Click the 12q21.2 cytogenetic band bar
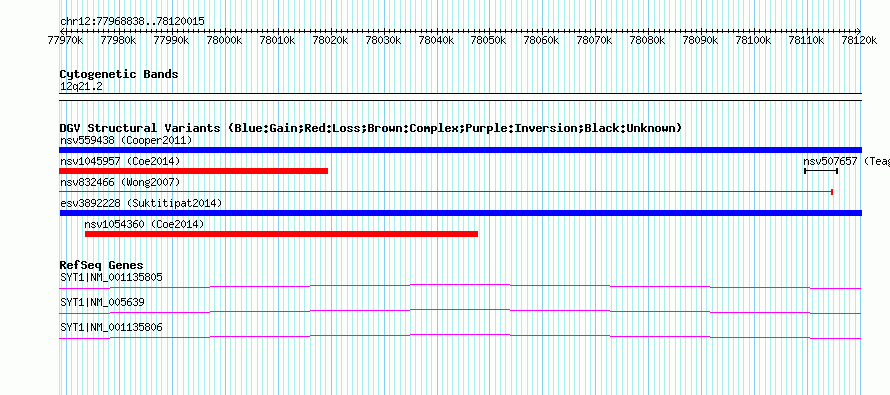This screenshot has height=395, width=890. (x=460, y=96)
